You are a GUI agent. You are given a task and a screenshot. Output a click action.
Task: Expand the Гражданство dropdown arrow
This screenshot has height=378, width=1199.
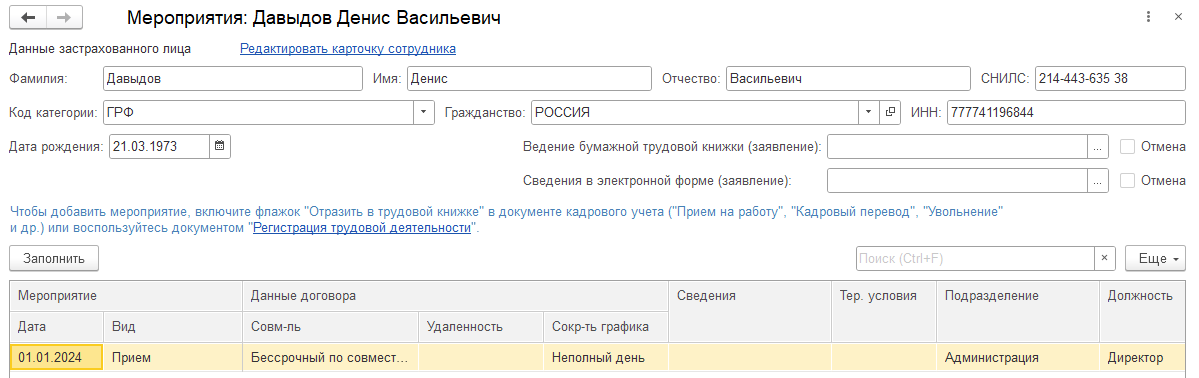[x=869, y=112]
